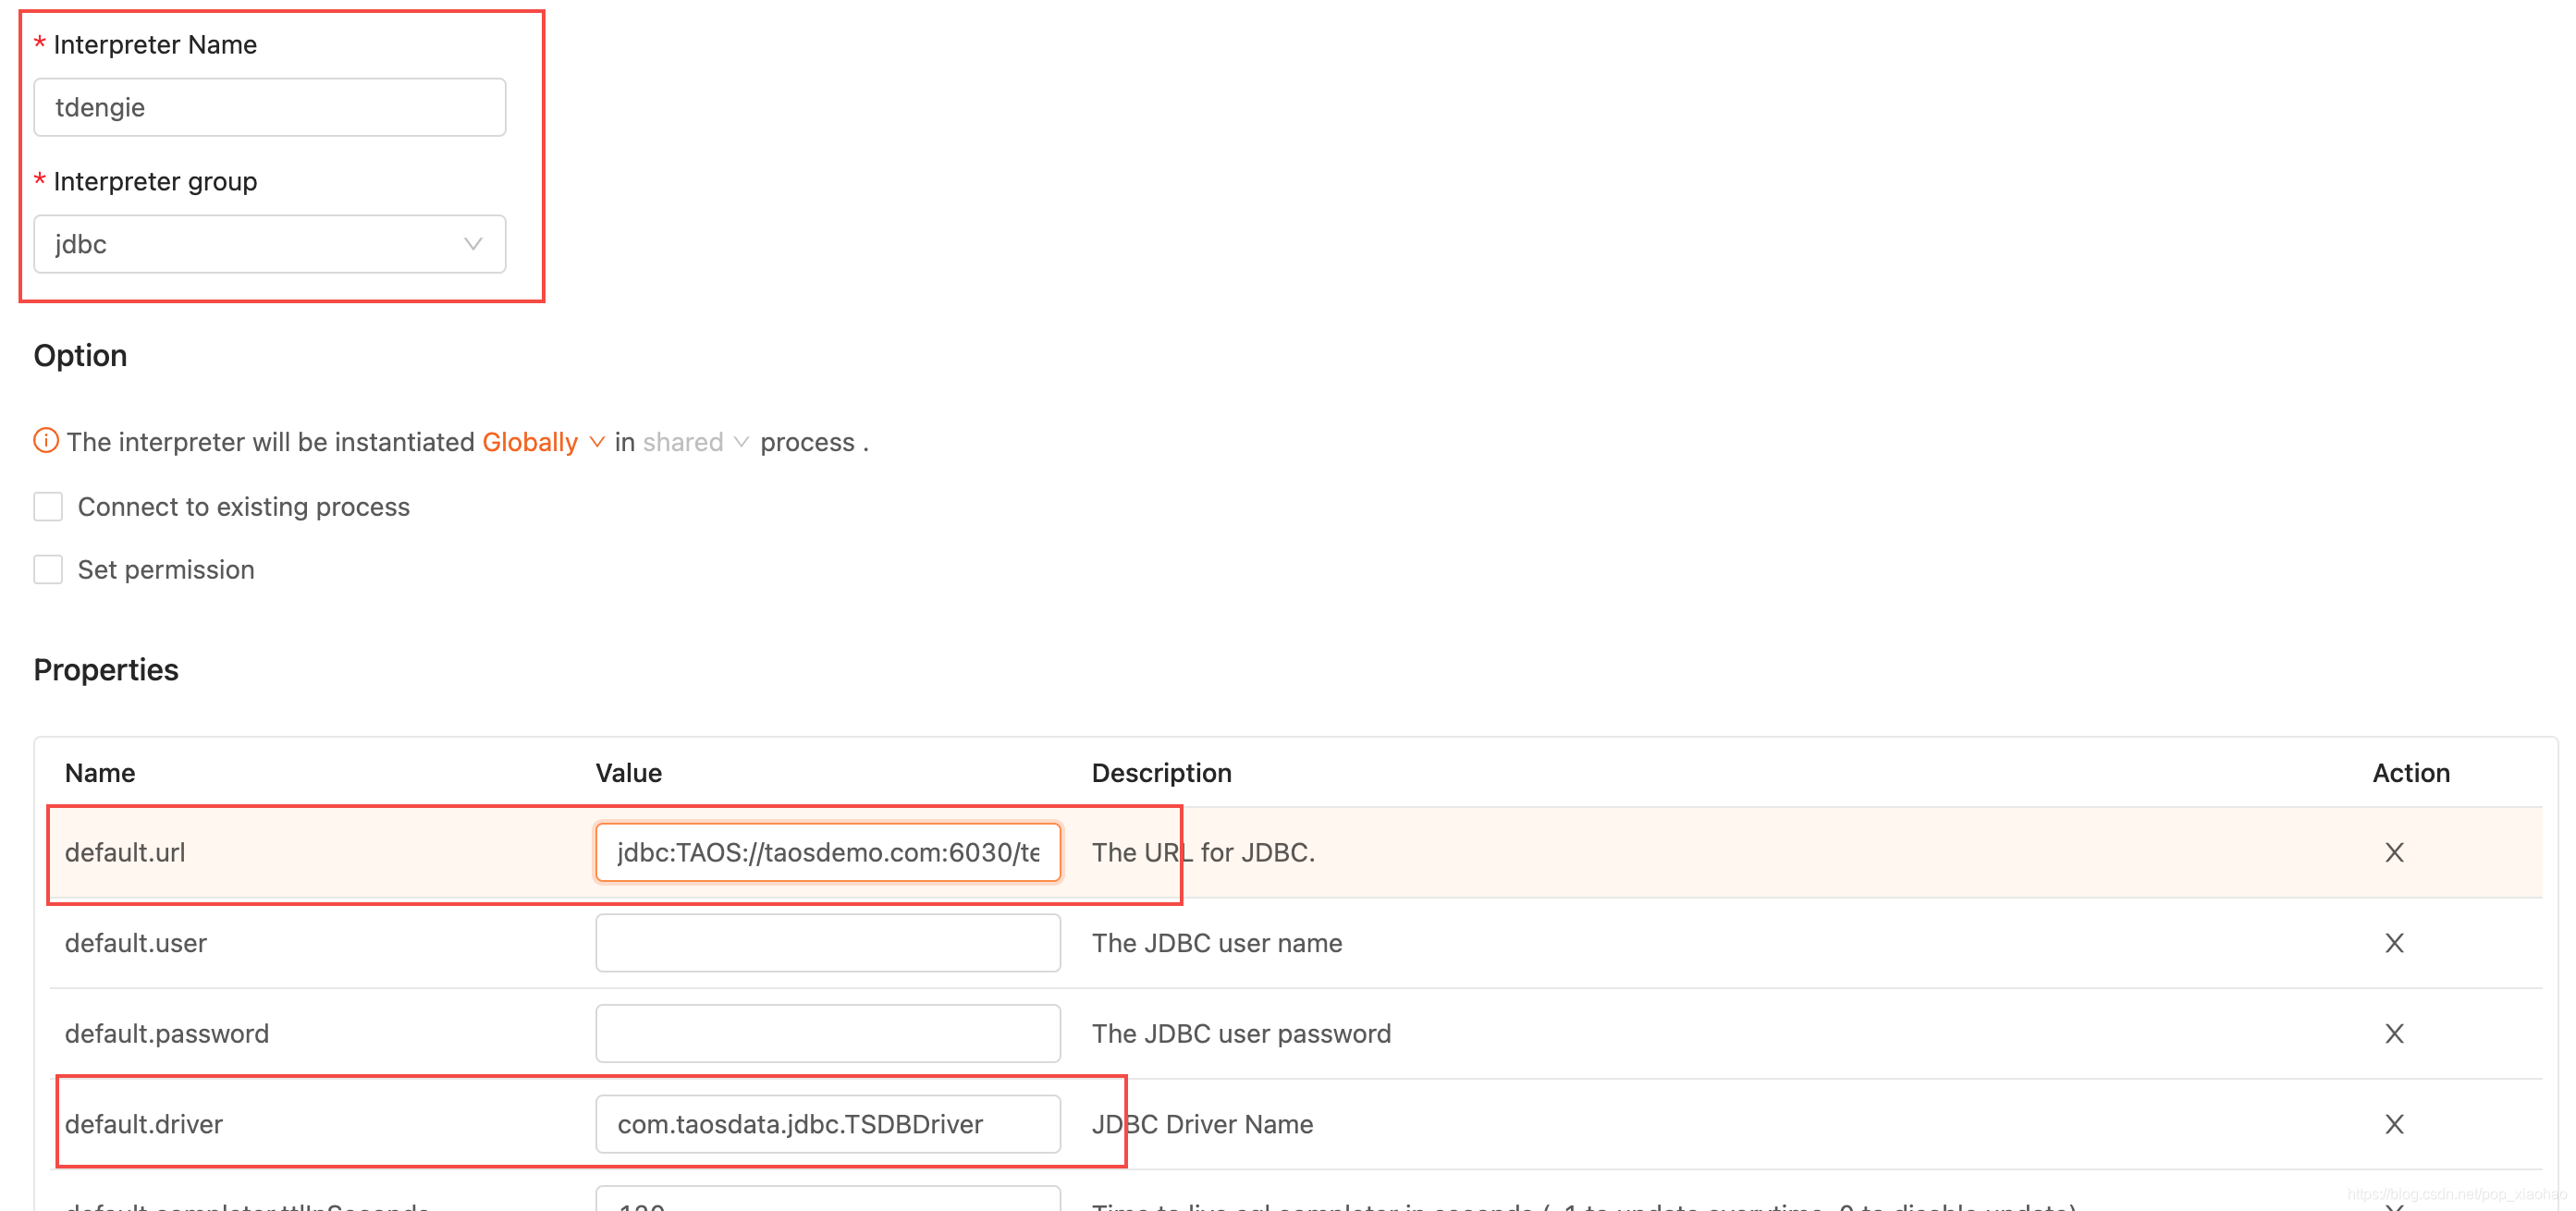Open the Globally instantiation dropdown
The image size is (2576, 1211).
point(530,442)
